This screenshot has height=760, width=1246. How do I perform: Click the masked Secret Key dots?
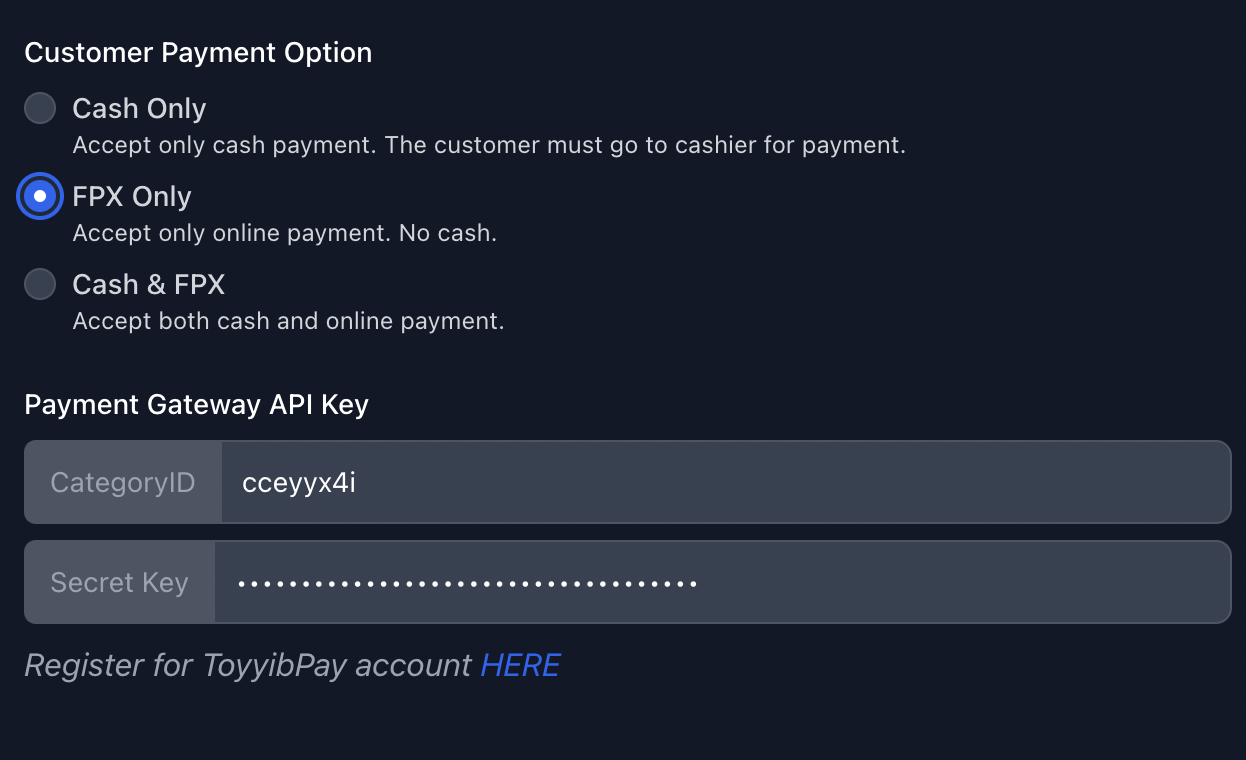(467, 581)
